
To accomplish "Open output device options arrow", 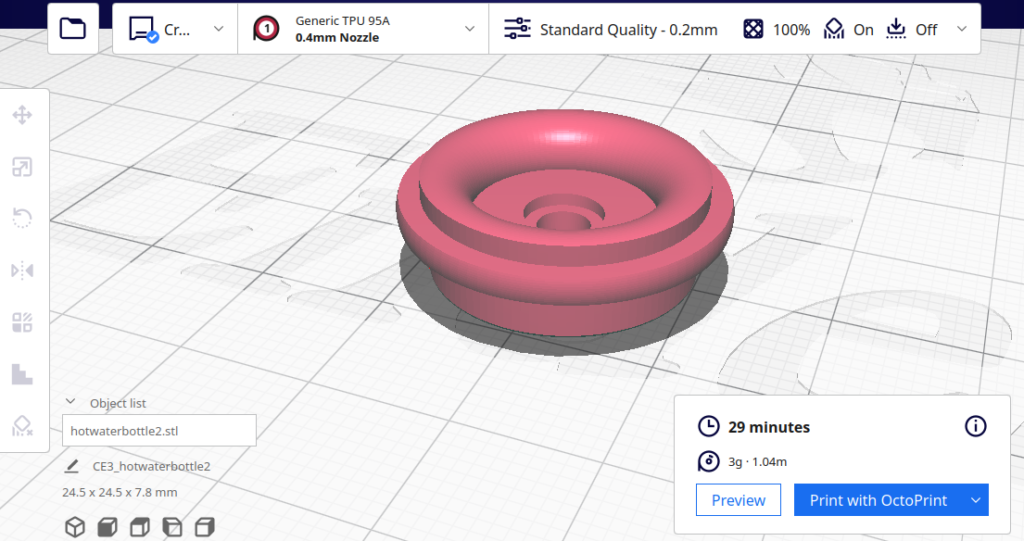I will point(976,500).
